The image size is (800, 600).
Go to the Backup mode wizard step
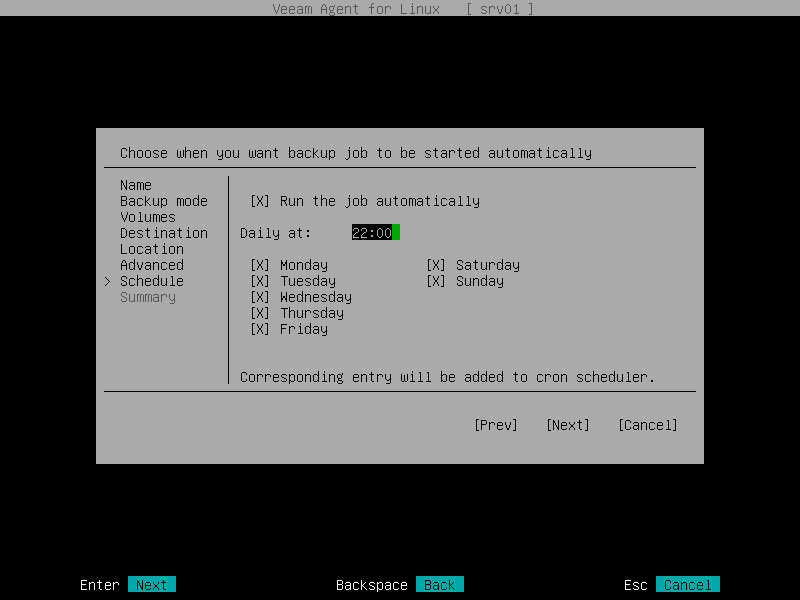tap(164, 201)
